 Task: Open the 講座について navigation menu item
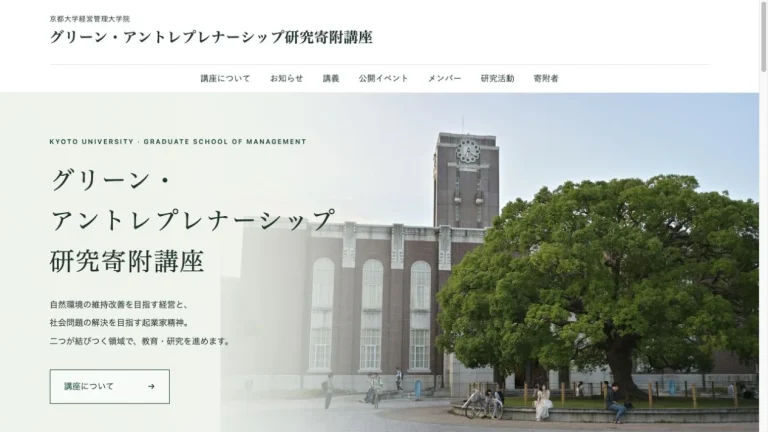225,78
